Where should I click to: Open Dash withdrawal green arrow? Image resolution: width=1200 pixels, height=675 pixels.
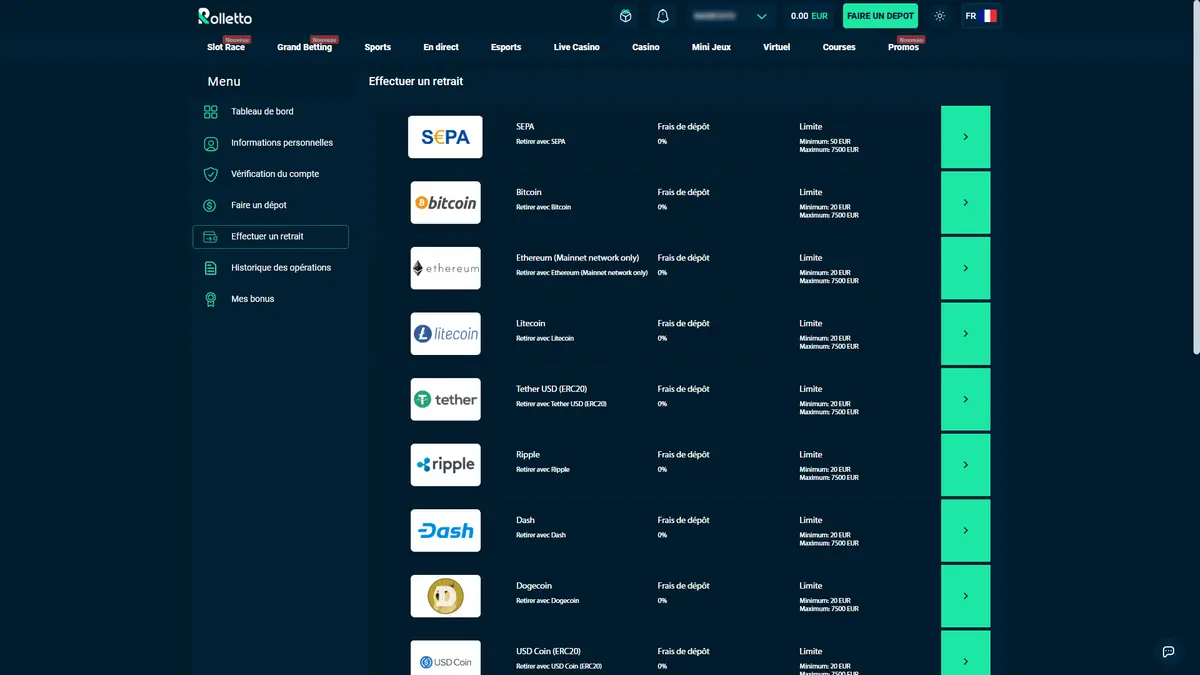click(965, 530)
